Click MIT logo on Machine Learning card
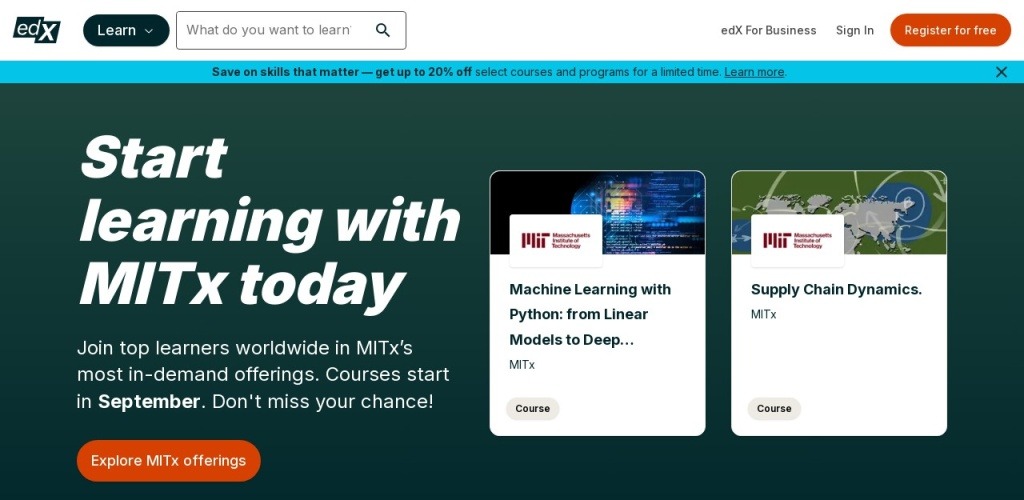The image size is (1024, 500). (x=556, y=240)
